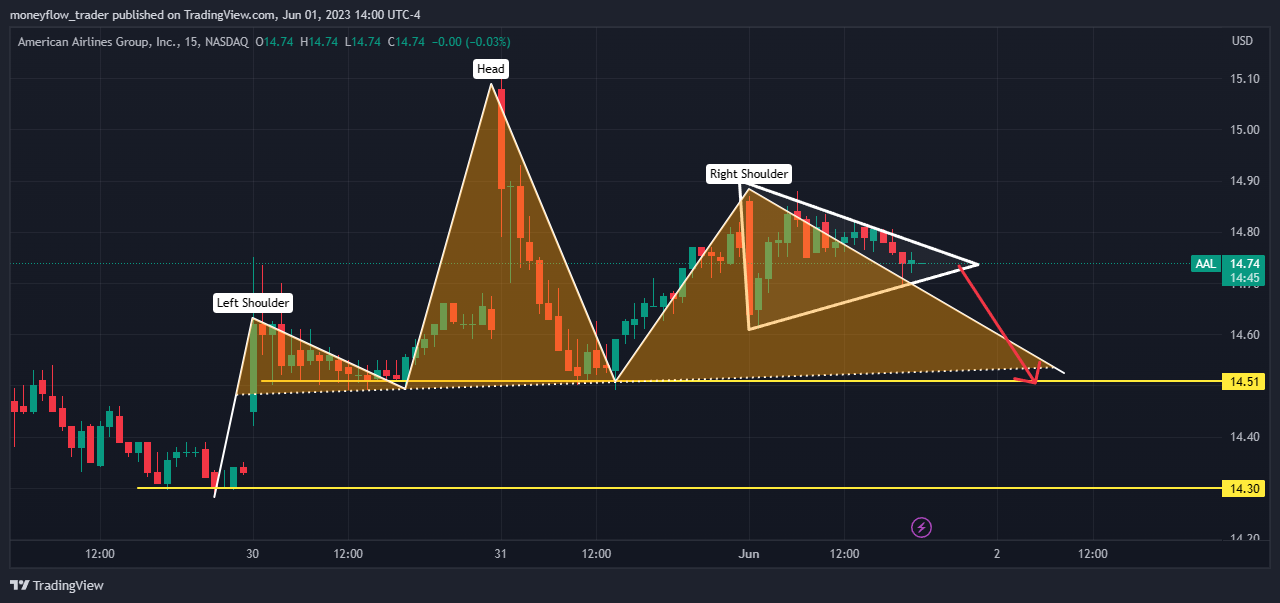The width and height of the screenshot is (1280, 603).
Task: Click the 14.90 price axis value
Action: point(1245,181)
